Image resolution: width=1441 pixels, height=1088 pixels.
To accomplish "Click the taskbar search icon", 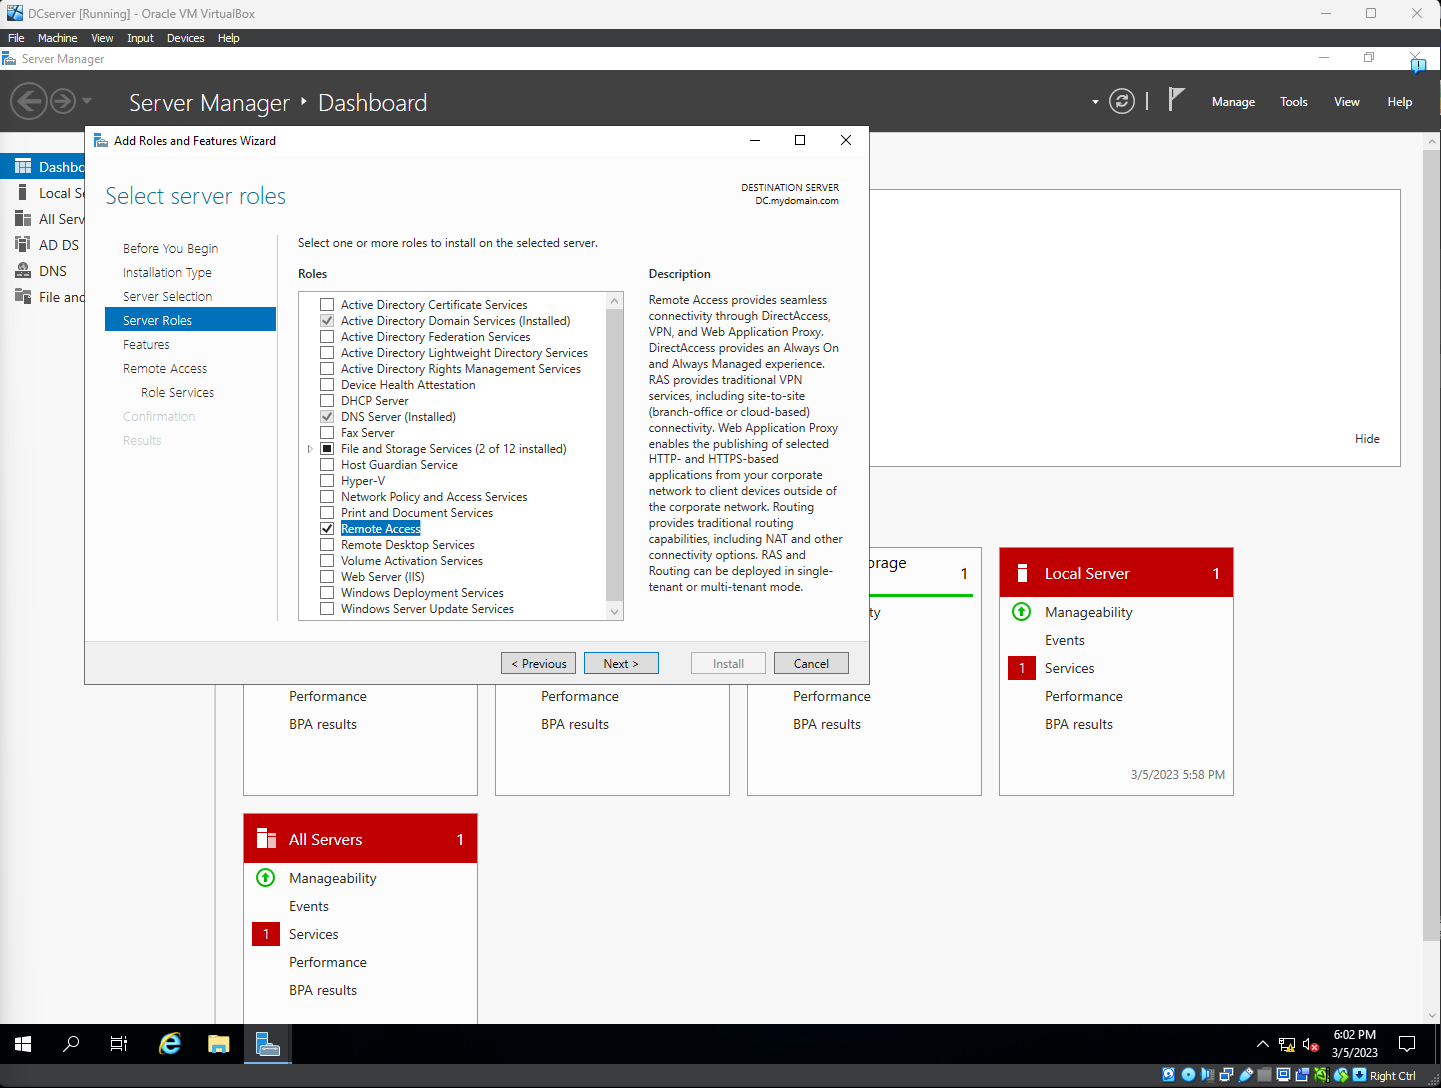I will click(x=71, y=1044).
